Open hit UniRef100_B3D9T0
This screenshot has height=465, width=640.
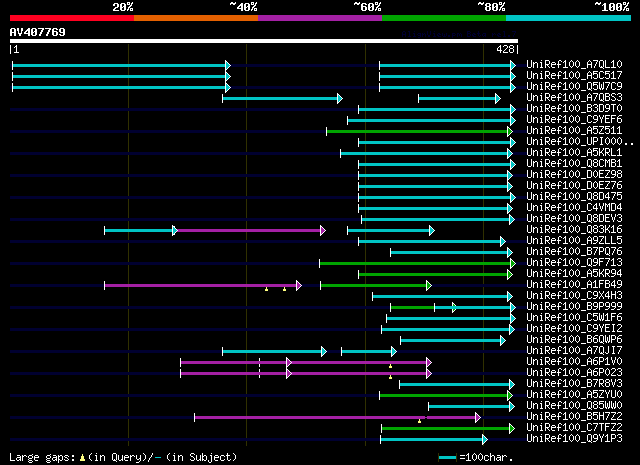coord(574,108)
